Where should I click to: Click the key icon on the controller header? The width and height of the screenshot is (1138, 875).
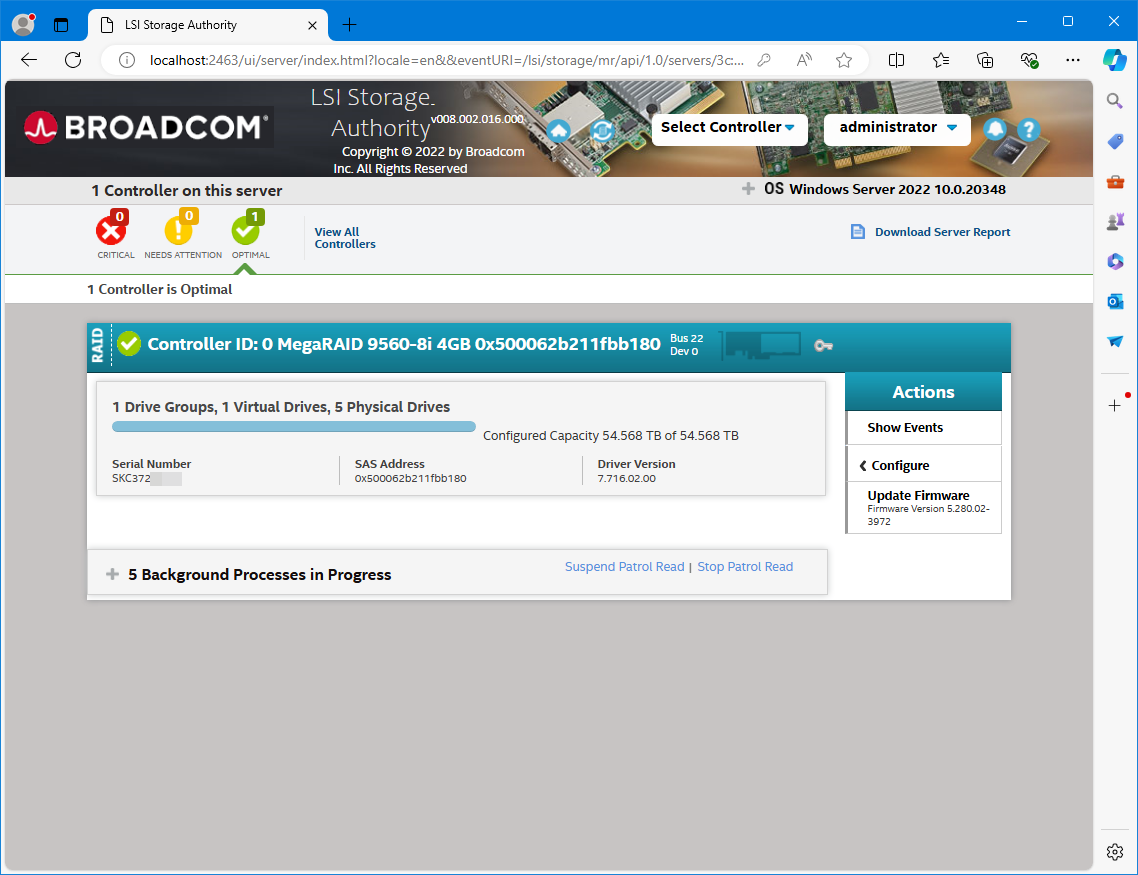(823, 346)
